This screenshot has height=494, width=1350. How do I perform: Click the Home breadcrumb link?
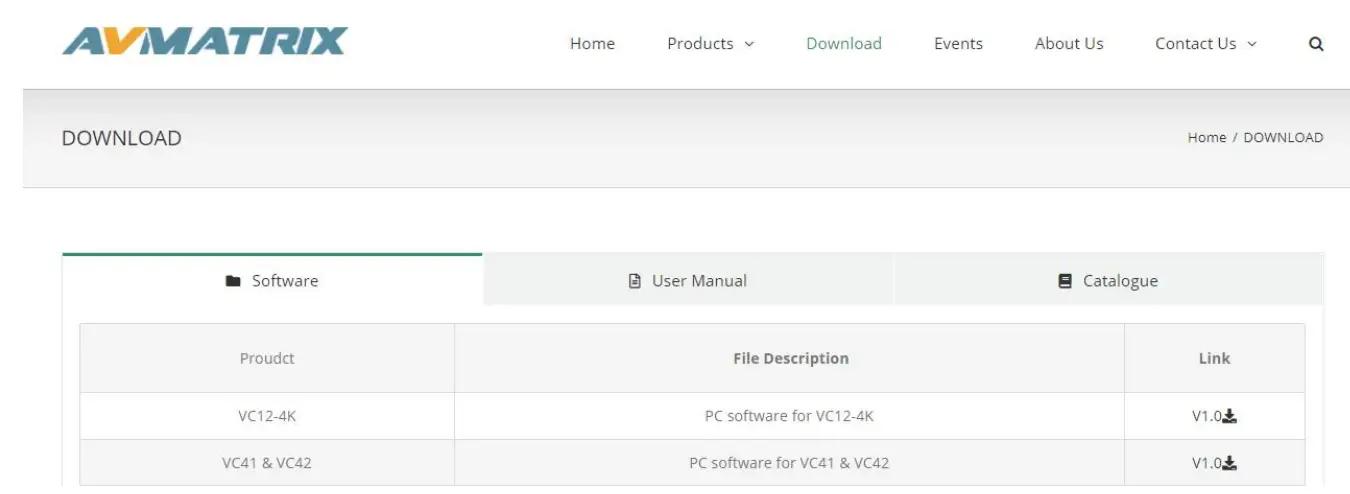pos(1206,138)
